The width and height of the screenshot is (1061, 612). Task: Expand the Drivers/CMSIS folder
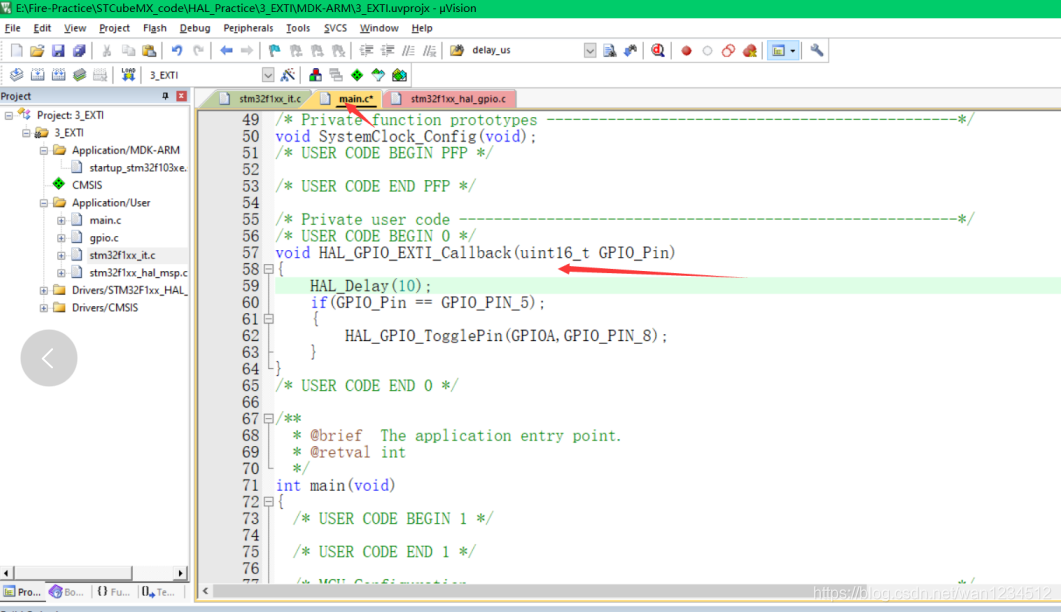tap(45, 308)
